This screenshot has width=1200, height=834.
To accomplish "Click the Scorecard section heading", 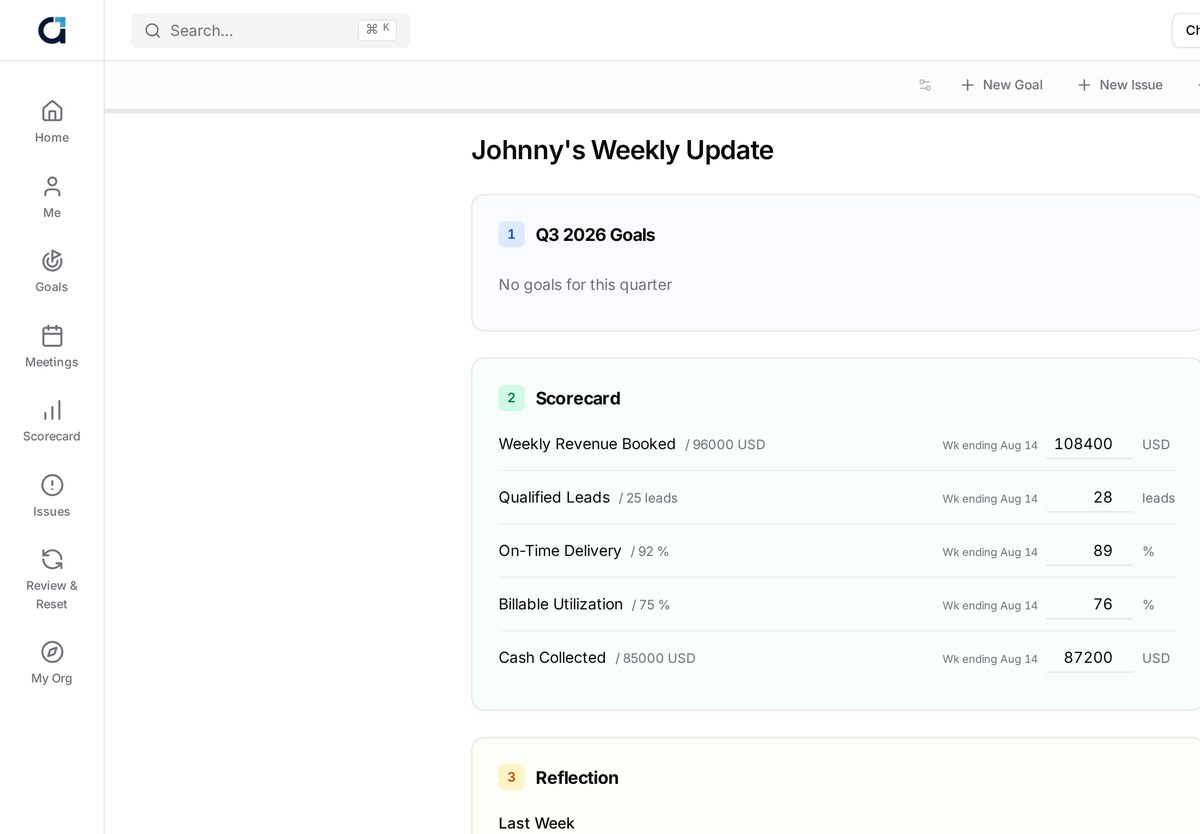I will click(578, 398).
